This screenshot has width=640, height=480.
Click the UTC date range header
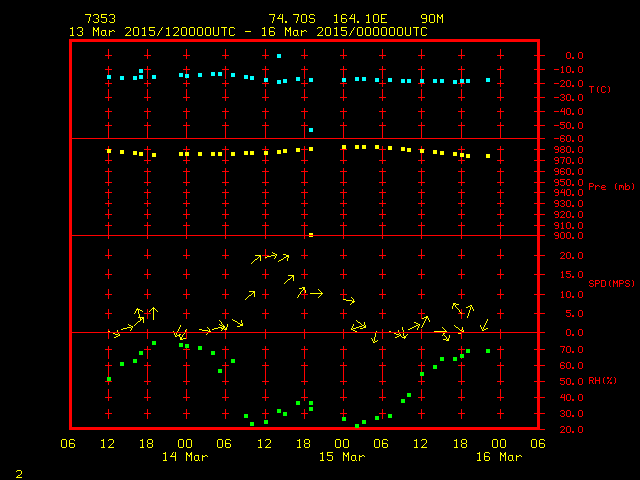click(x=248, y=31)
